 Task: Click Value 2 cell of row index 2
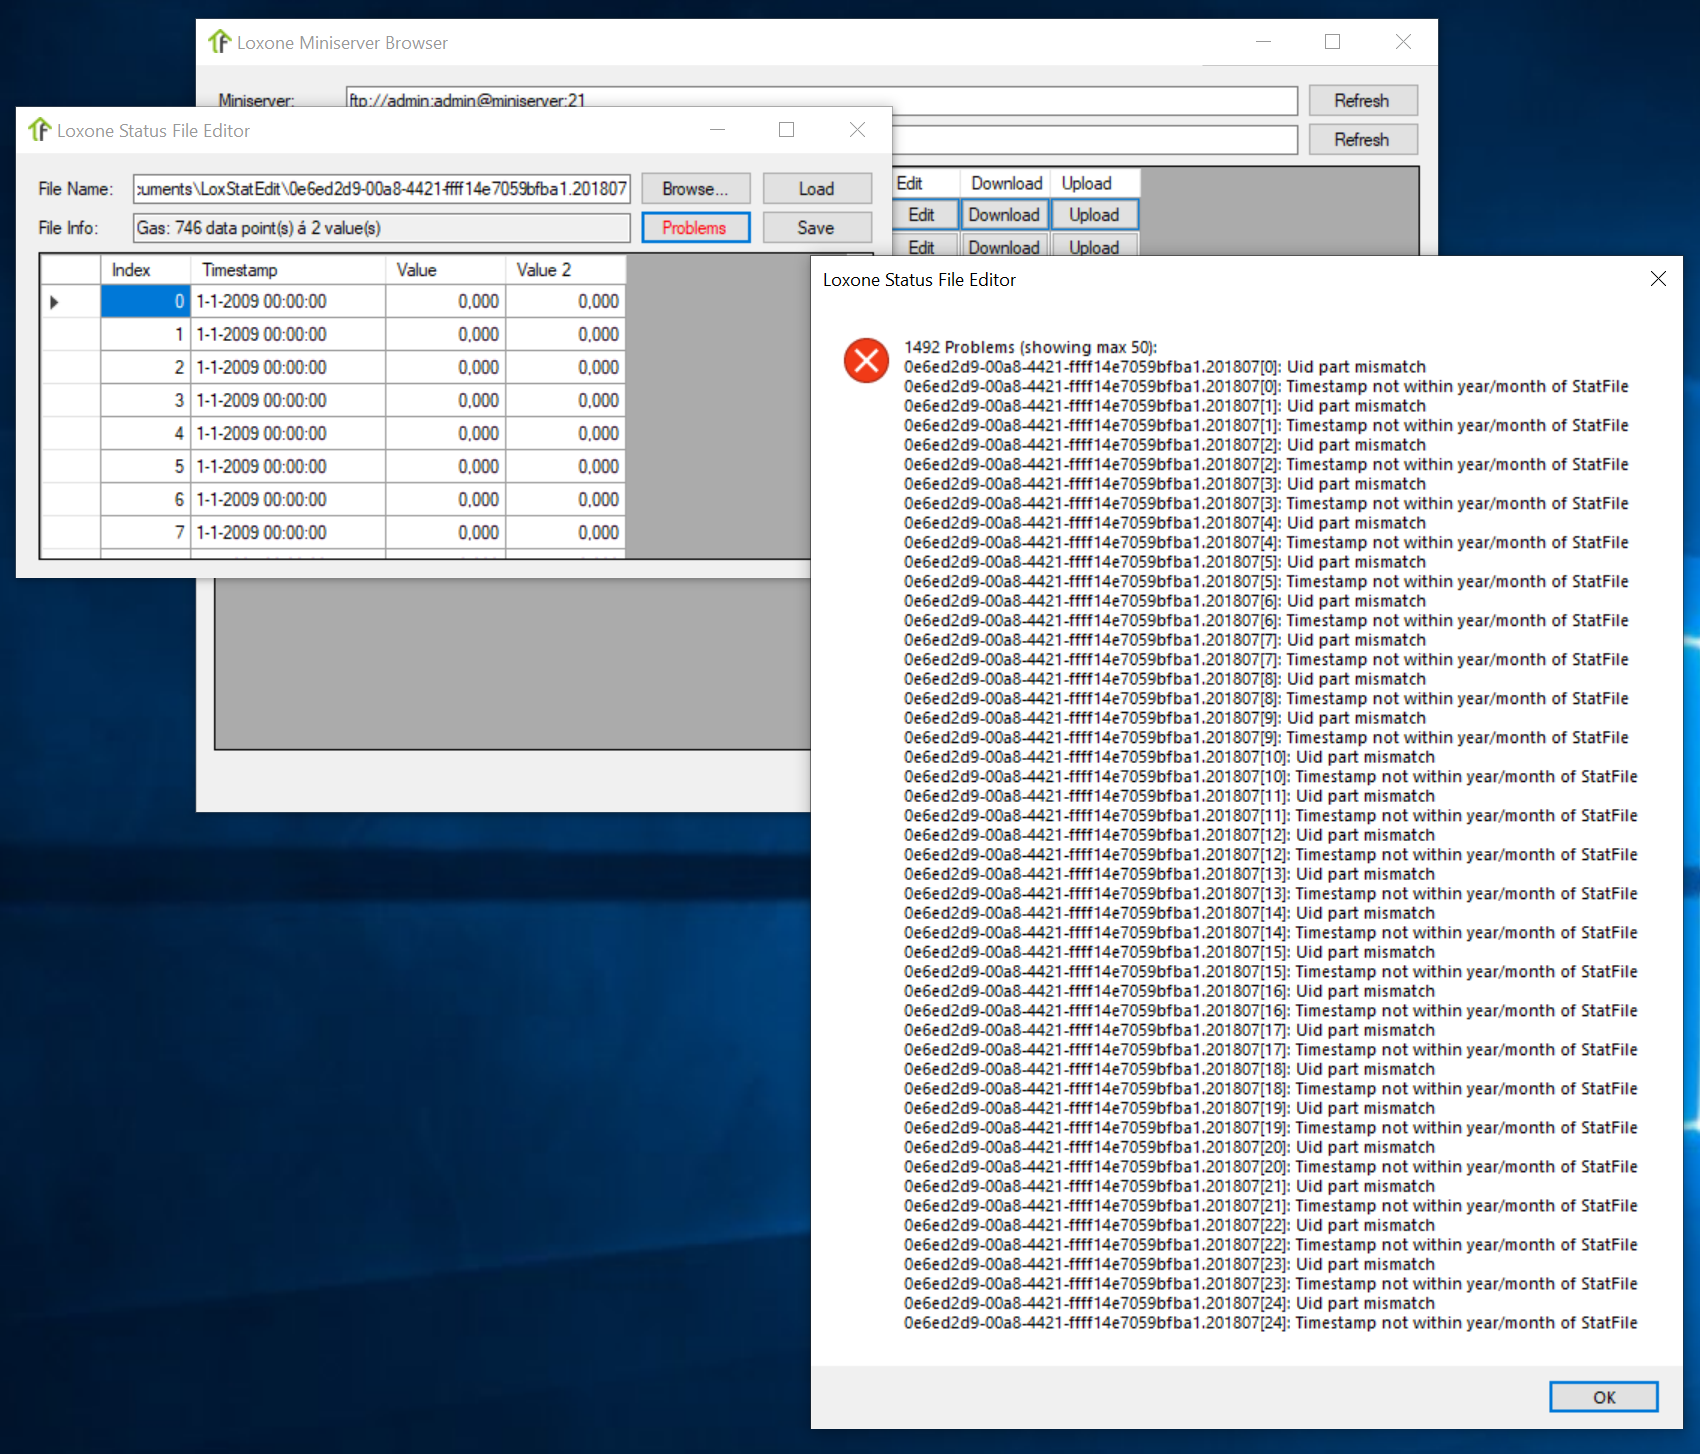pos(566,367)
